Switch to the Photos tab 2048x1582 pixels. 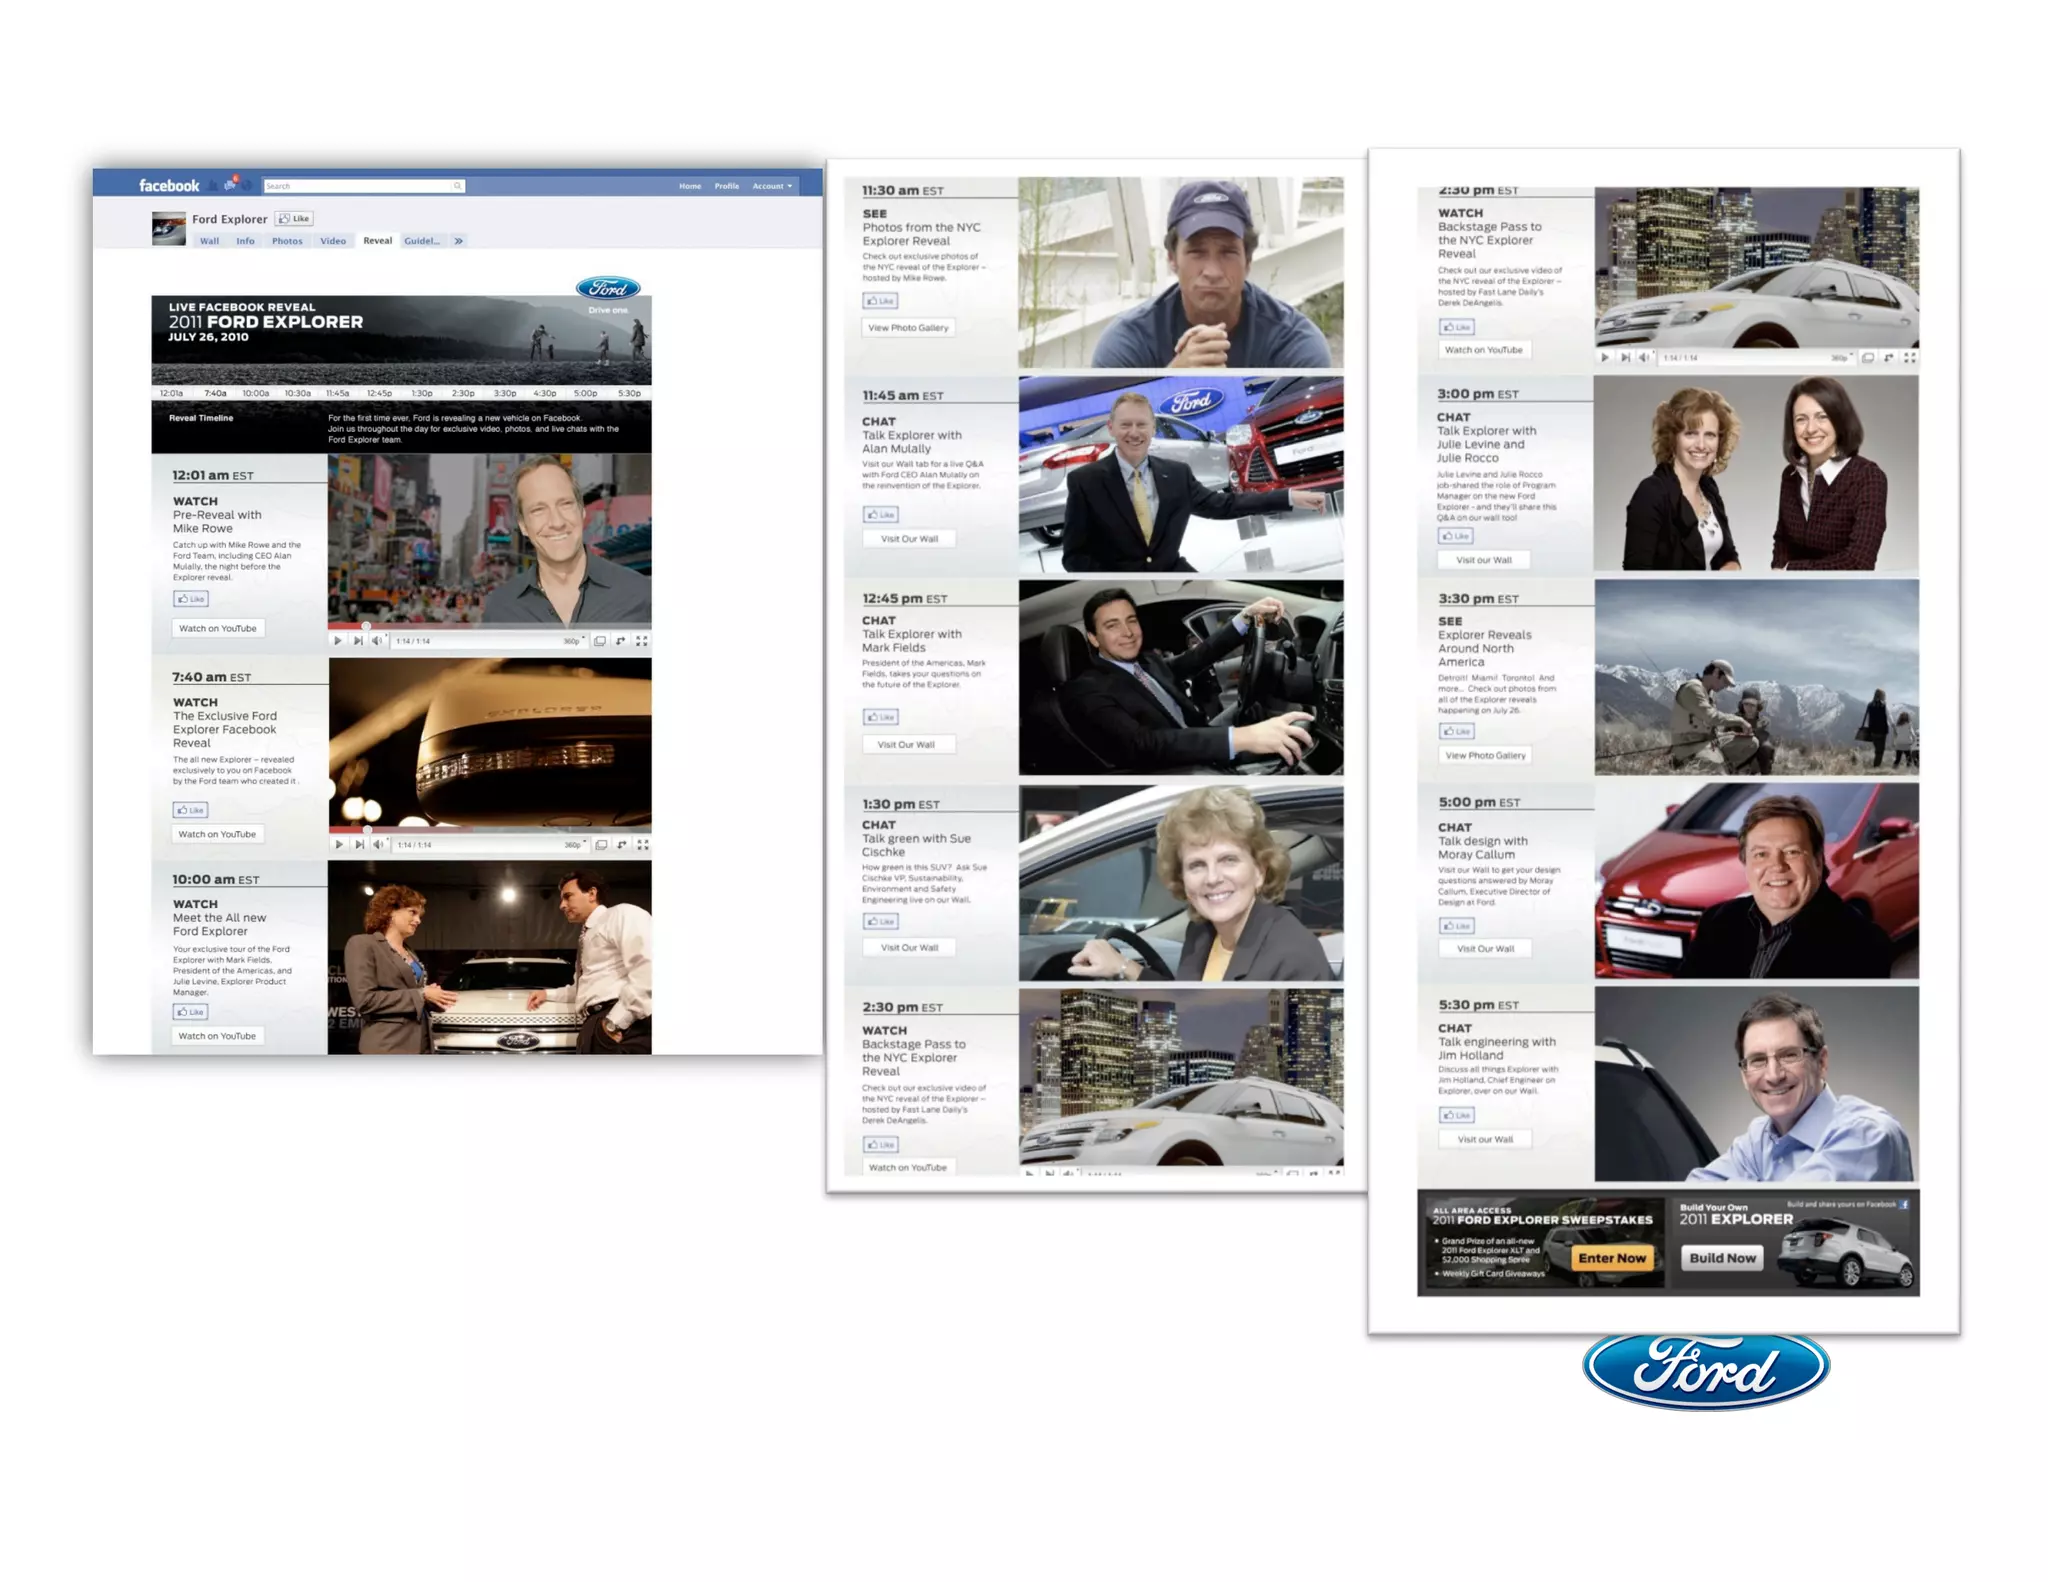(x=287, y=241)
